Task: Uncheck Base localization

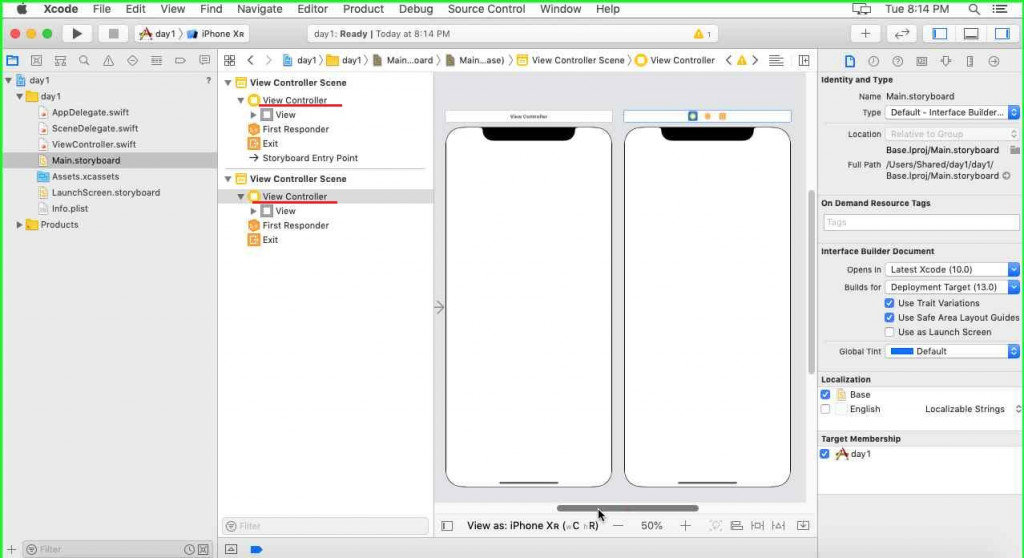Action: [825, 395]
